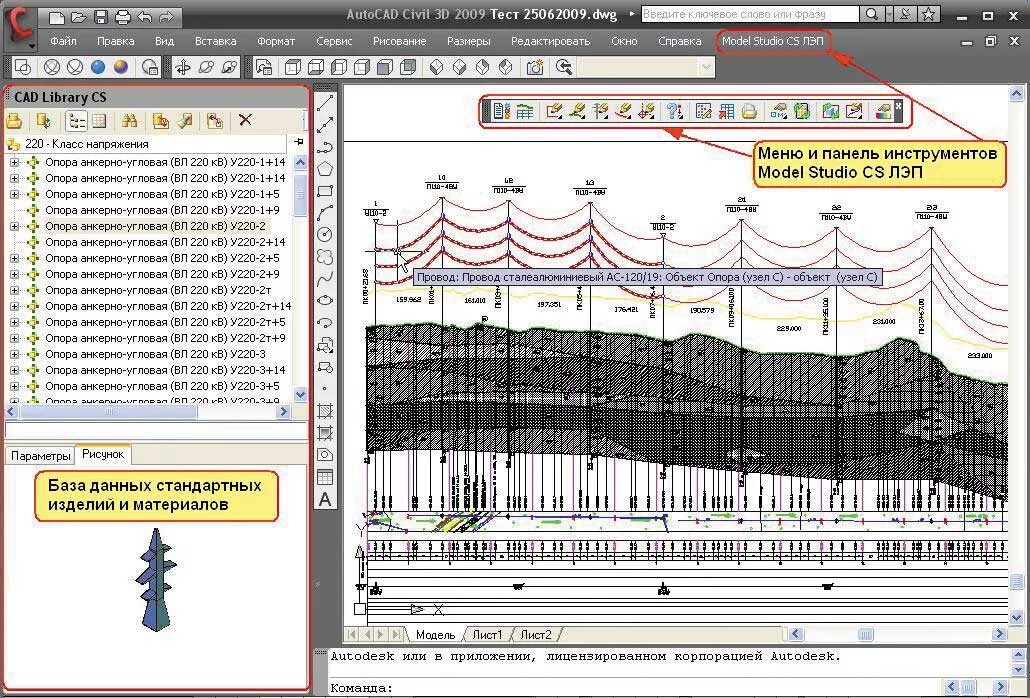Select the 220 - Класс напряжения root row
Image resolution: width=1030 pixels, height=698 pixels.
pos(146,144)
